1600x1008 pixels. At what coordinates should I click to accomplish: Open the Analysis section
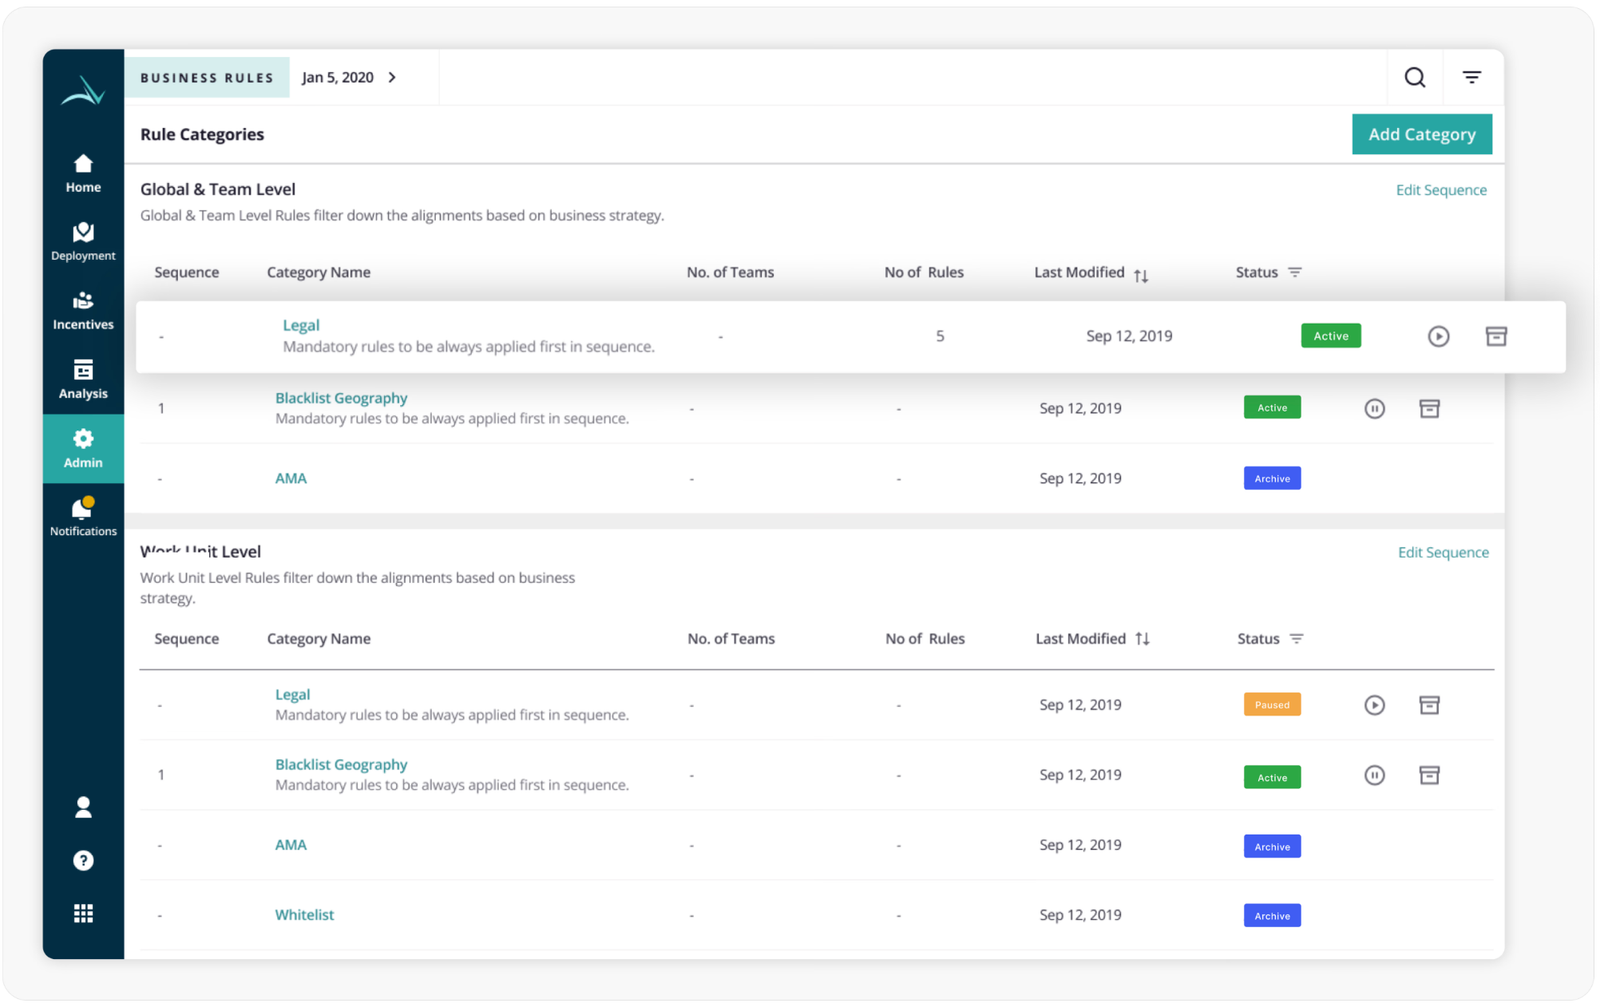pyautogui.click(x=83, y=380)
